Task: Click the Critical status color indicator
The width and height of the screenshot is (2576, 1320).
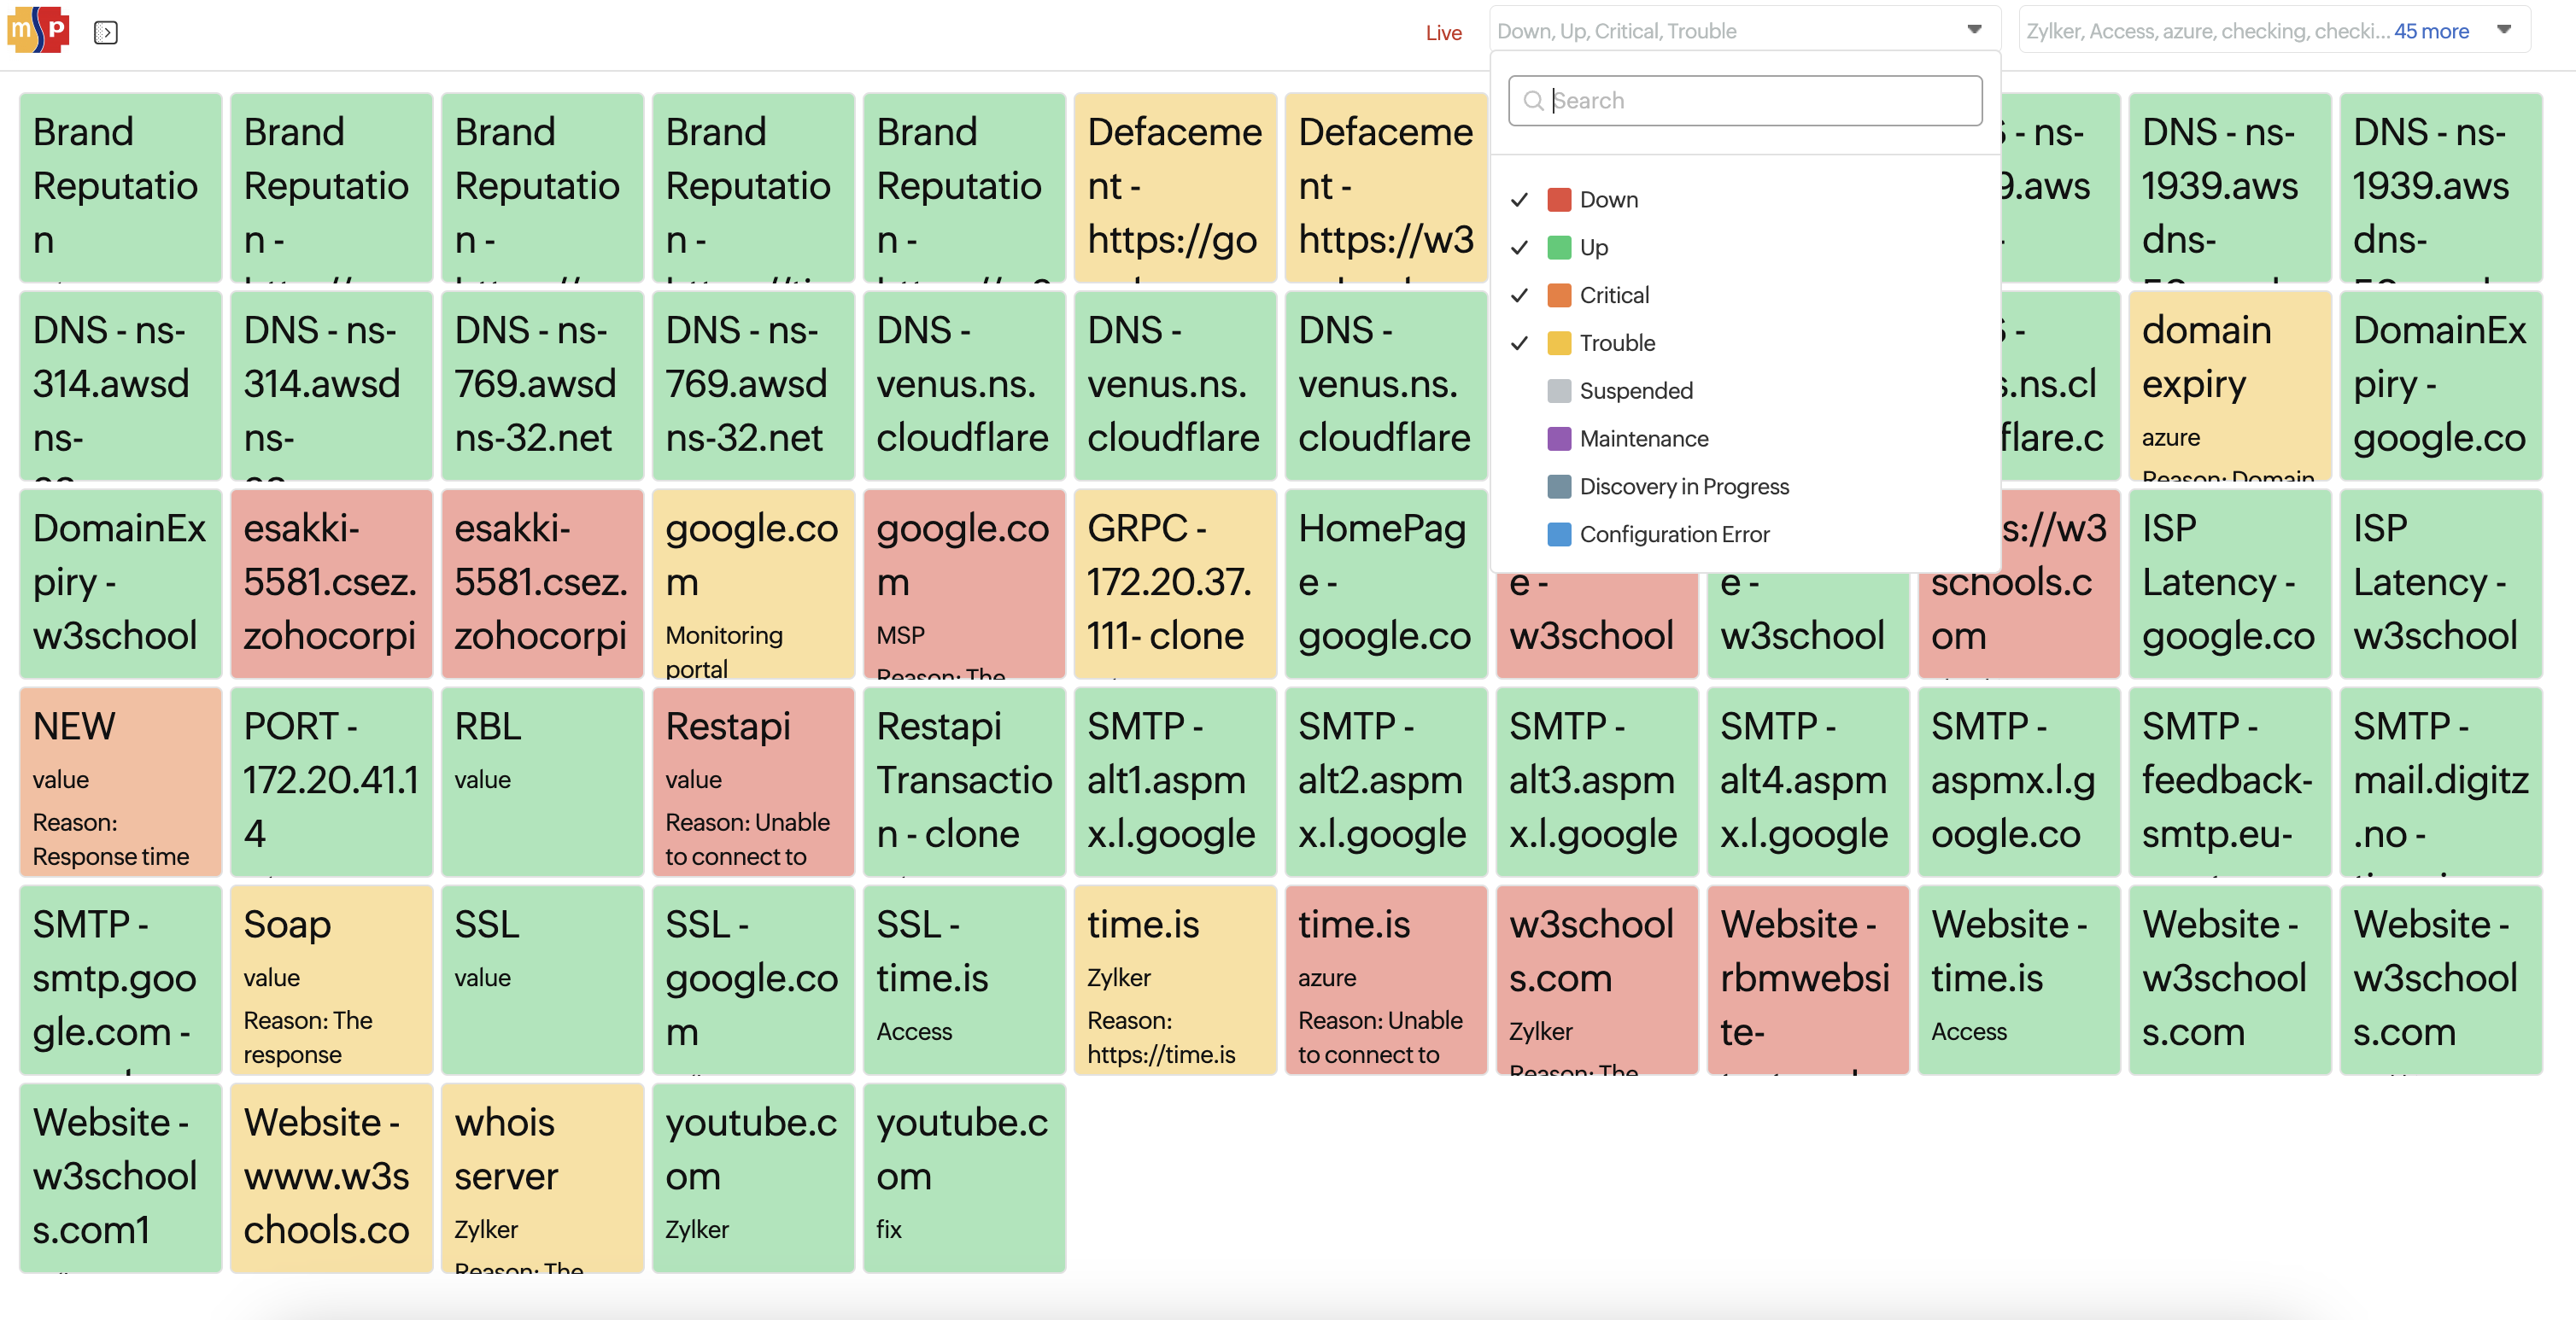Action: tap(1557, 295)
